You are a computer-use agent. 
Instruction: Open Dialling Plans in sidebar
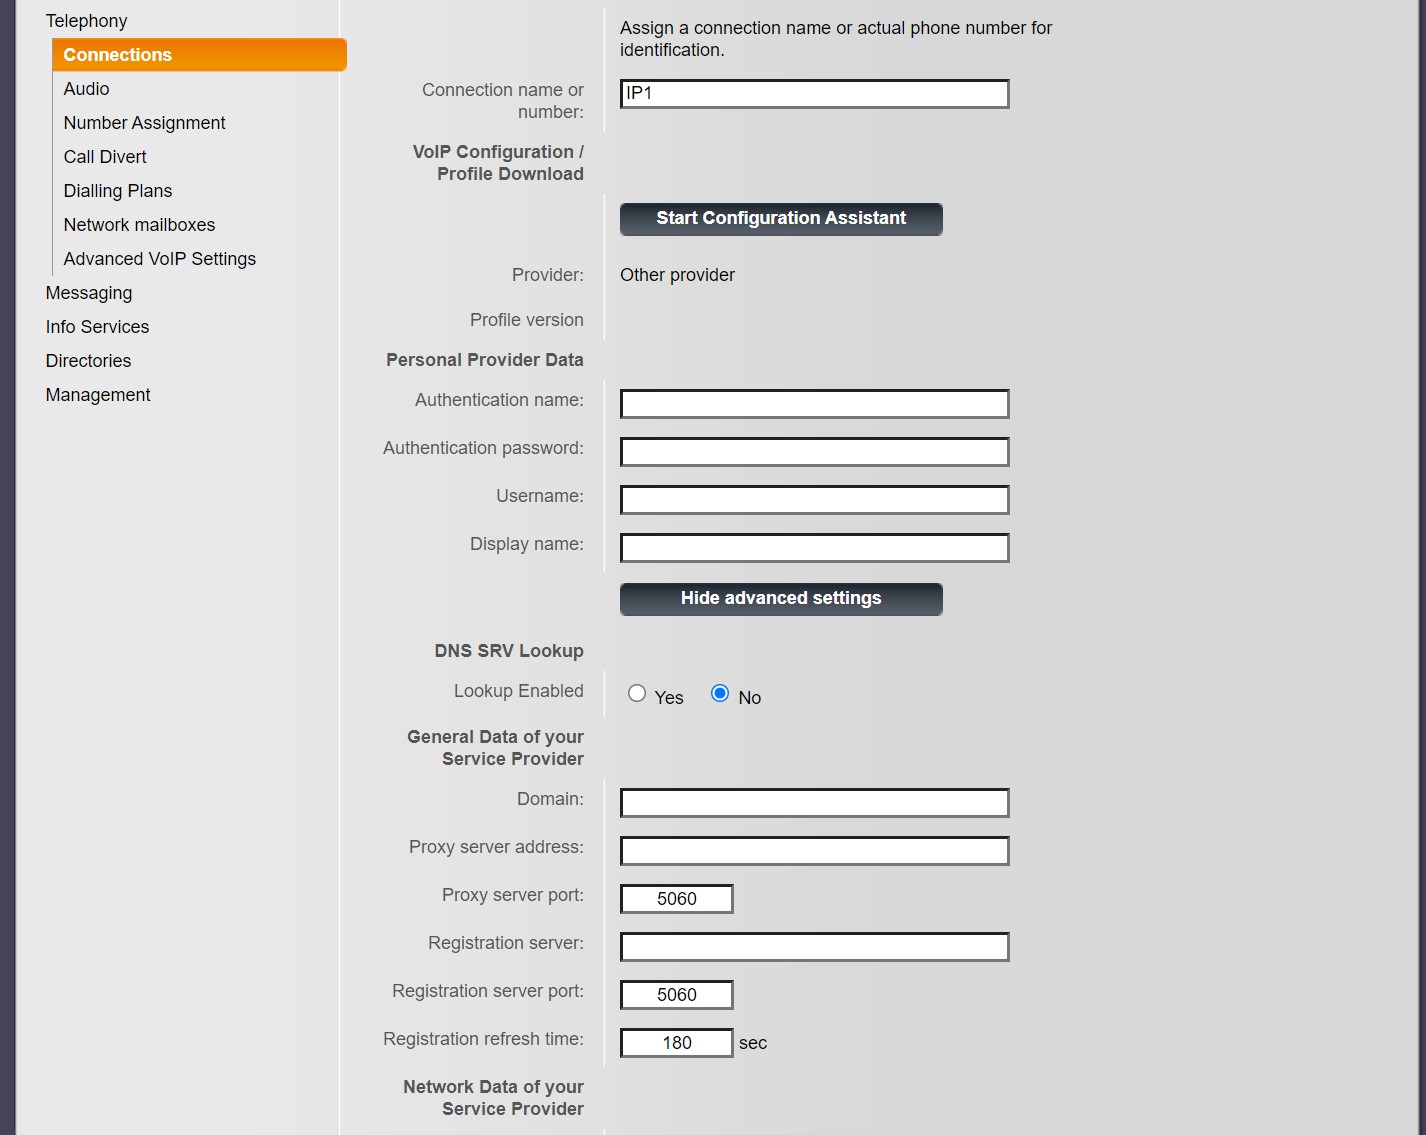point(118,191)
